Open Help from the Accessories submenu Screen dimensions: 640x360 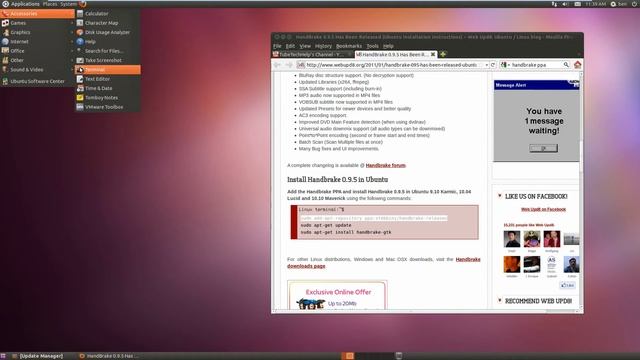point(108,42)
